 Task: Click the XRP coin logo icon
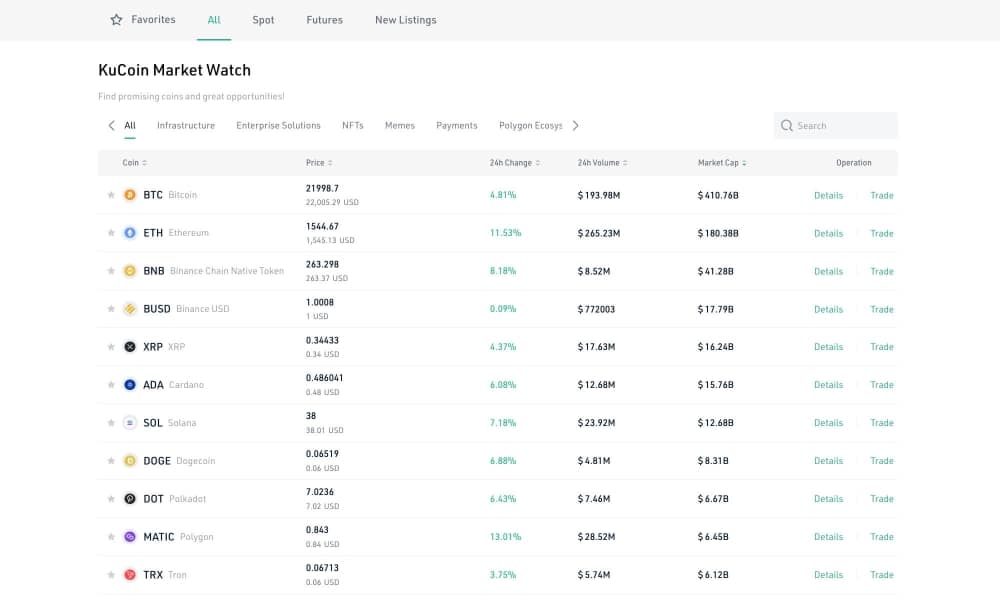129,346
